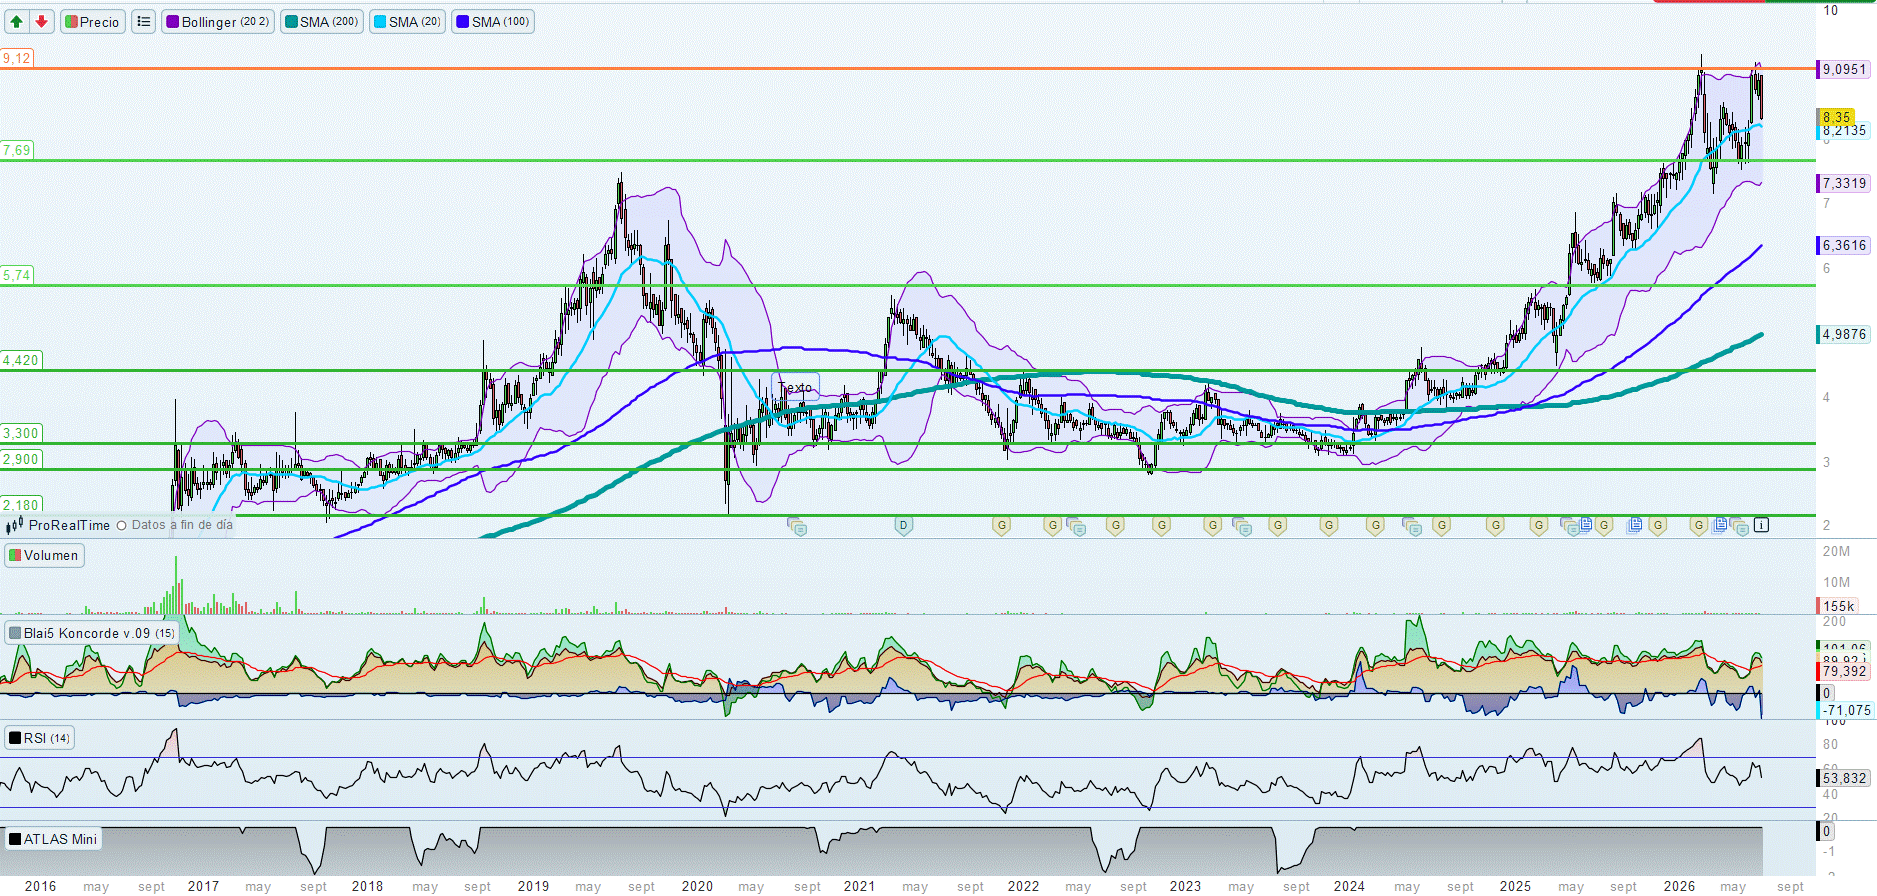Click the -71,075 Koncorde value tag
The image size is (1877, 896).
(1845, 710)
